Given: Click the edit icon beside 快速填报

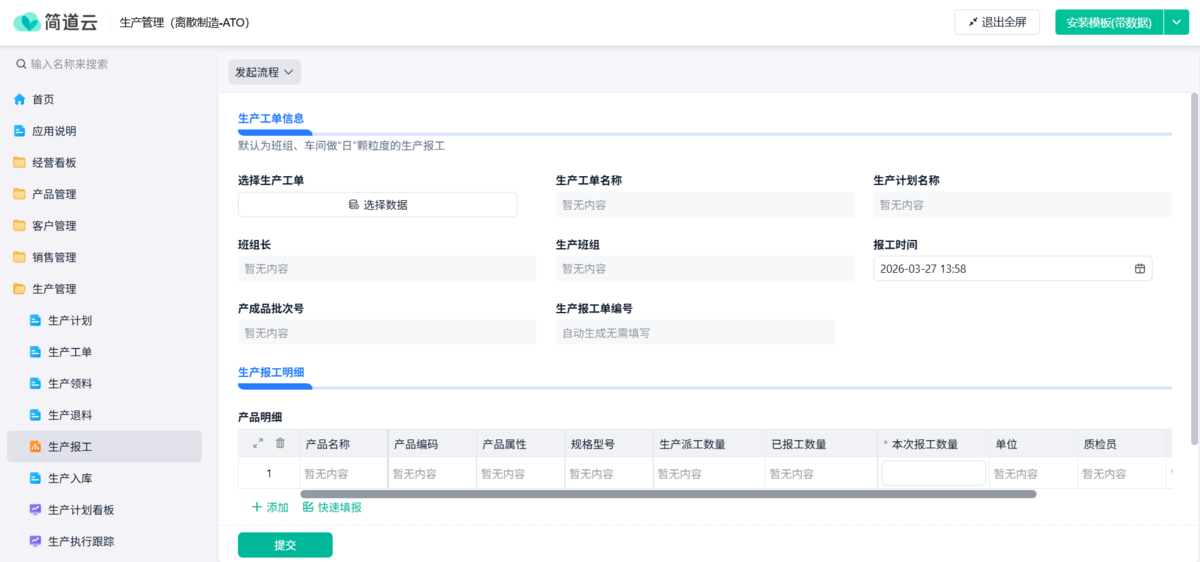Looking at the screenshot, I should [308, 507].
